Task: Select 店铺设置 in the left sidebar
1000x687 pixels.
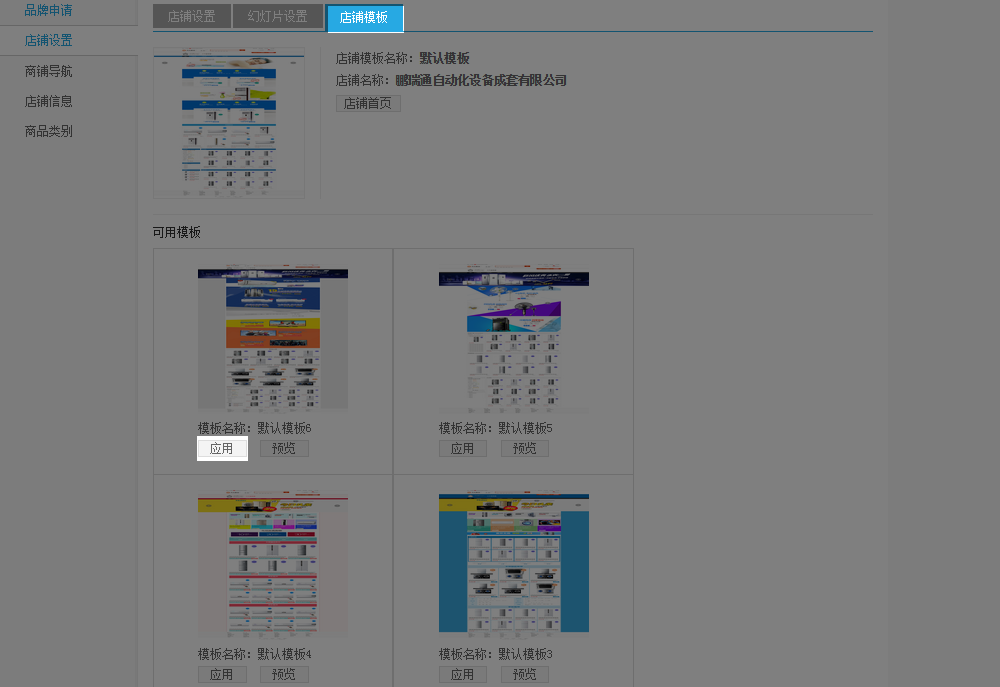Action: point(48,41)
